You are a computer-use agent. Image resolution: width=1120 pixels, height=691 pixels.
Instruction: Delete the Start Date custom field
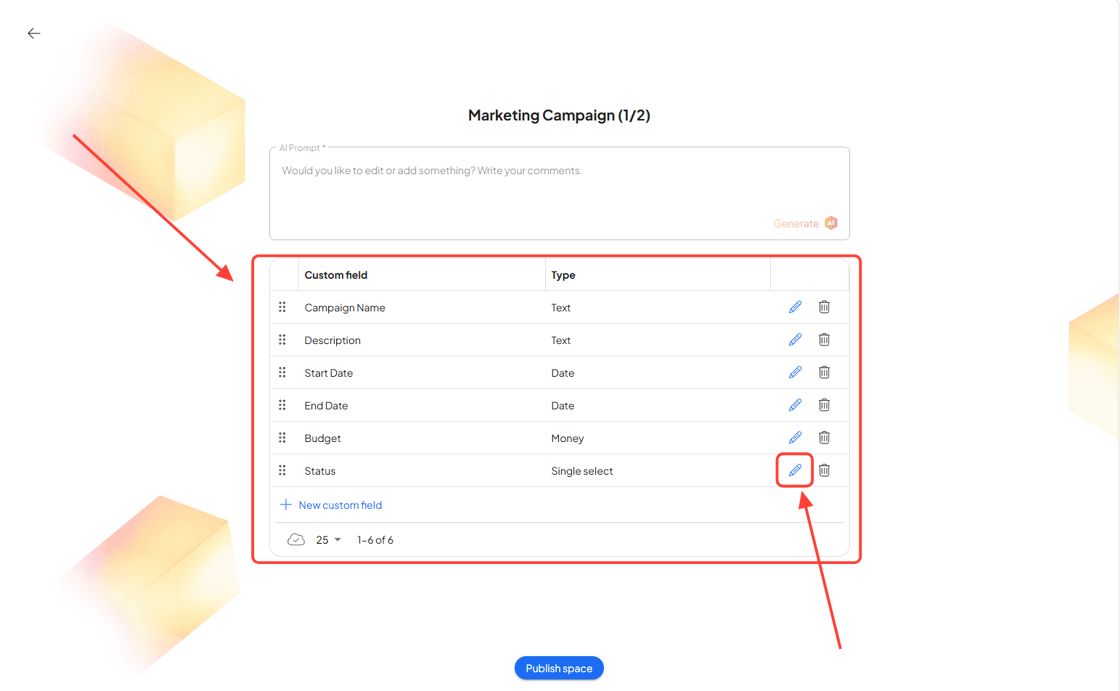click(x=824, y=372)
